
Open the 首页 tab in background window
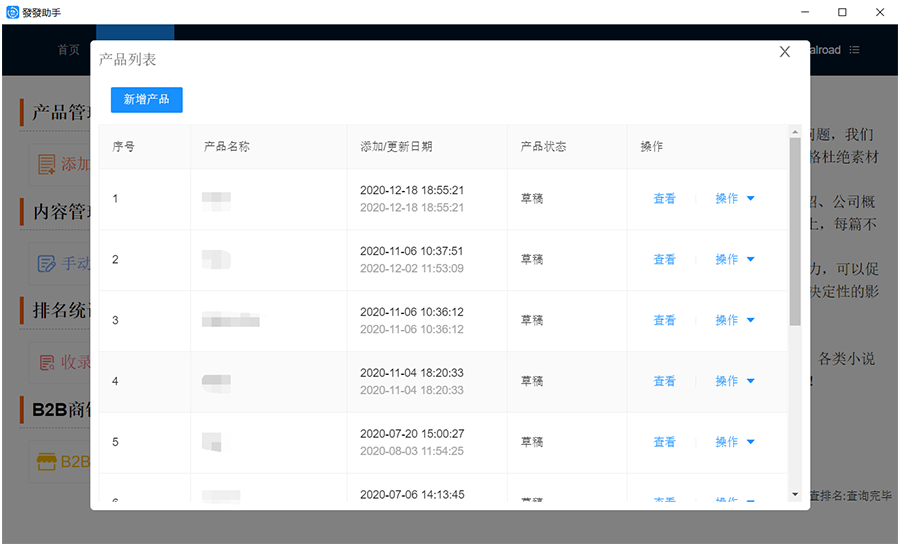[x=69, y=50]
